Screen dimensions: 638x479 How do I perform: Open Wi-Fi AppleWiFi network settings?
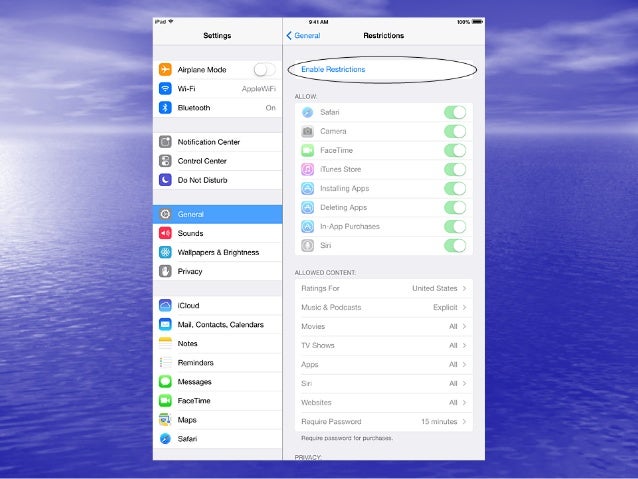(x=217, y=89)
